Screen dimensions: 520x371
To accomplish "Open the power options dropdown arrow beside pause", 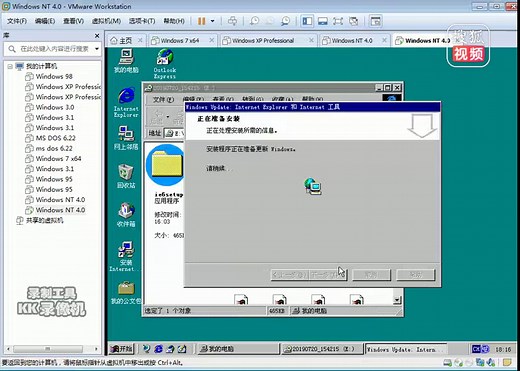I will [212, 21].
